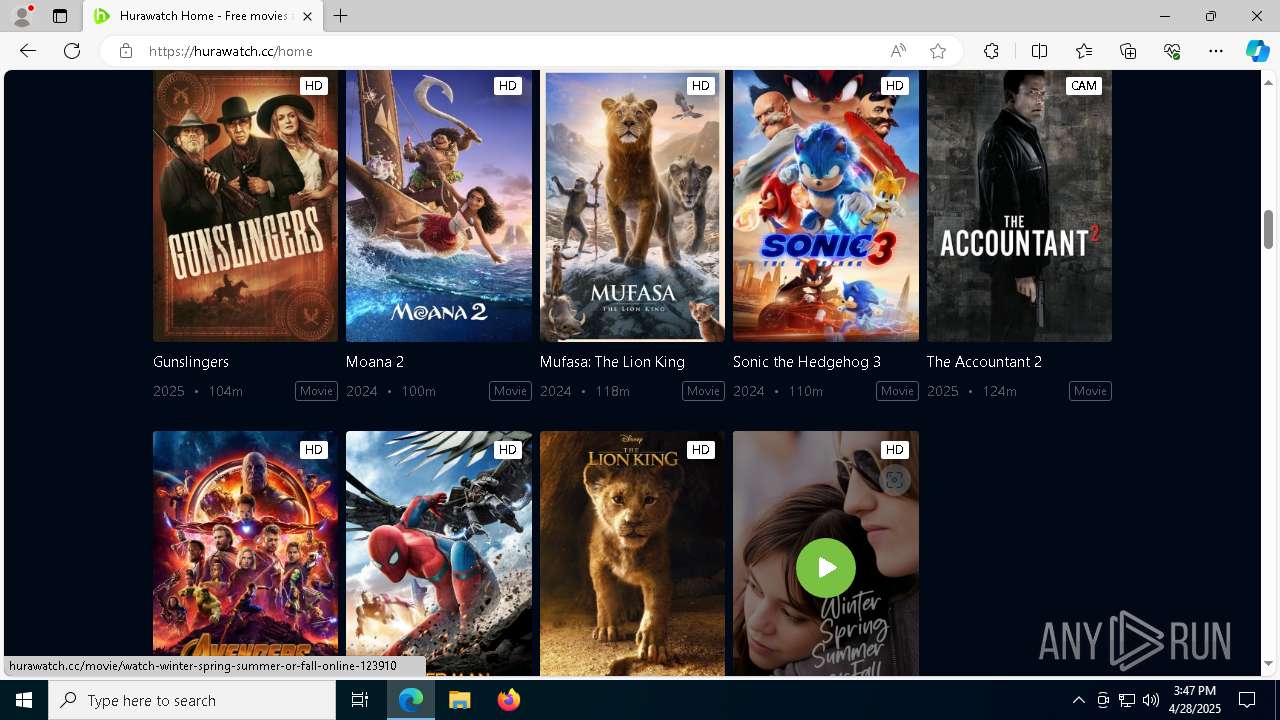The width and height of the screenshot is (1280, 720).
Task: Open the Notifications center icon
Action: [1247, 700]
